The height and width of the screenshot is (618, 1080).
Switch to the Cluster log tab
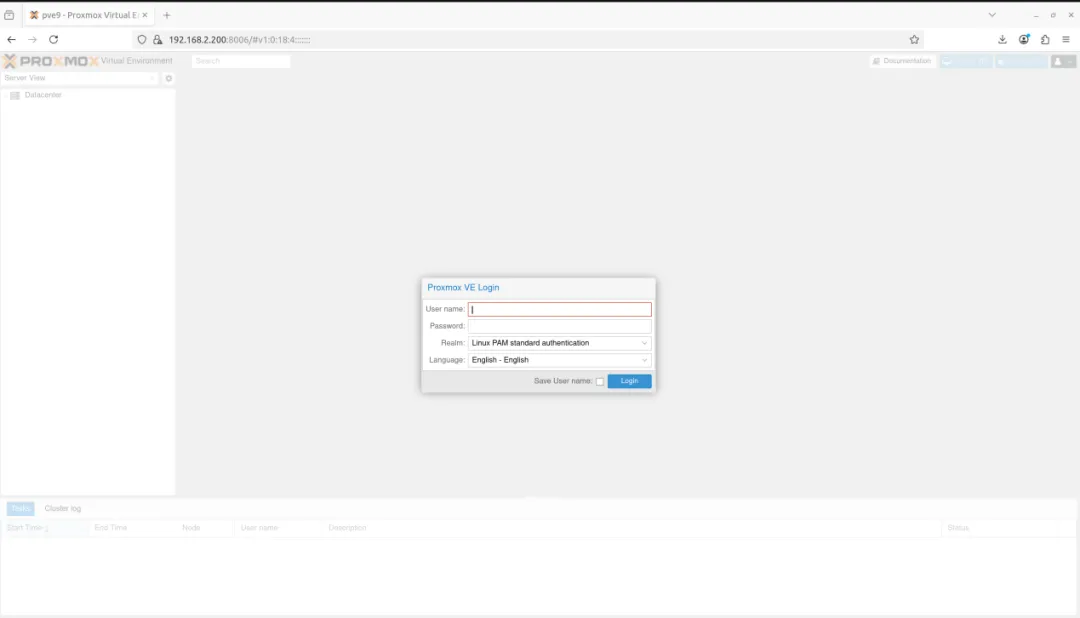(x=63, y=508)
